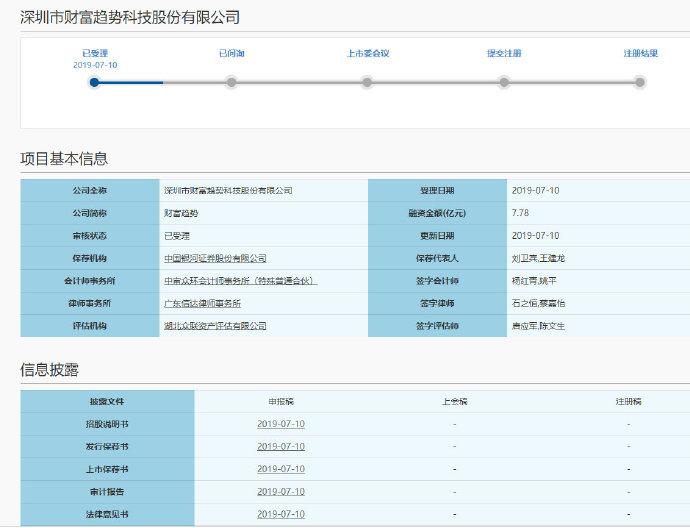Screen dimensions: 690x528
Task: Click the 律师事务所 label cell
Action: (x=90, y=304)
